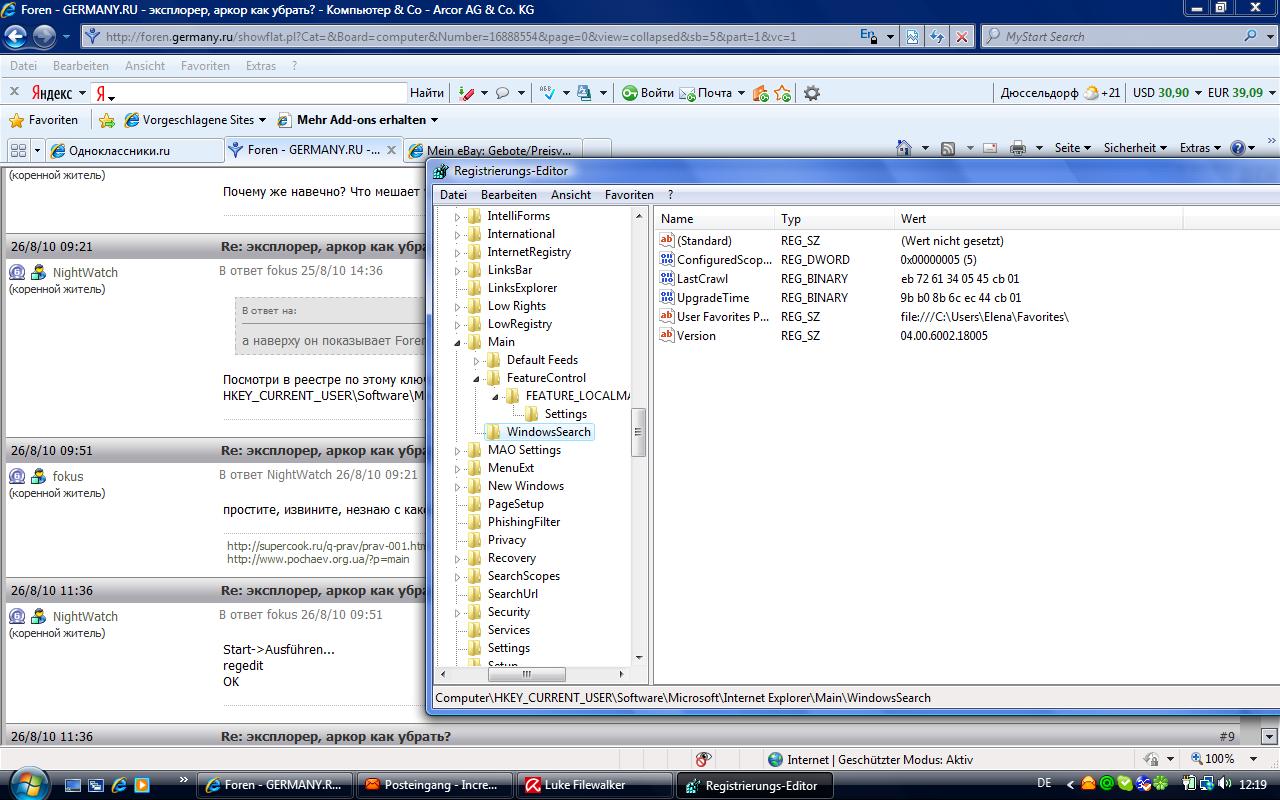Expand the Default Feeds registry key
Viewport: 1280px width, 800px height.
point(478,360)
